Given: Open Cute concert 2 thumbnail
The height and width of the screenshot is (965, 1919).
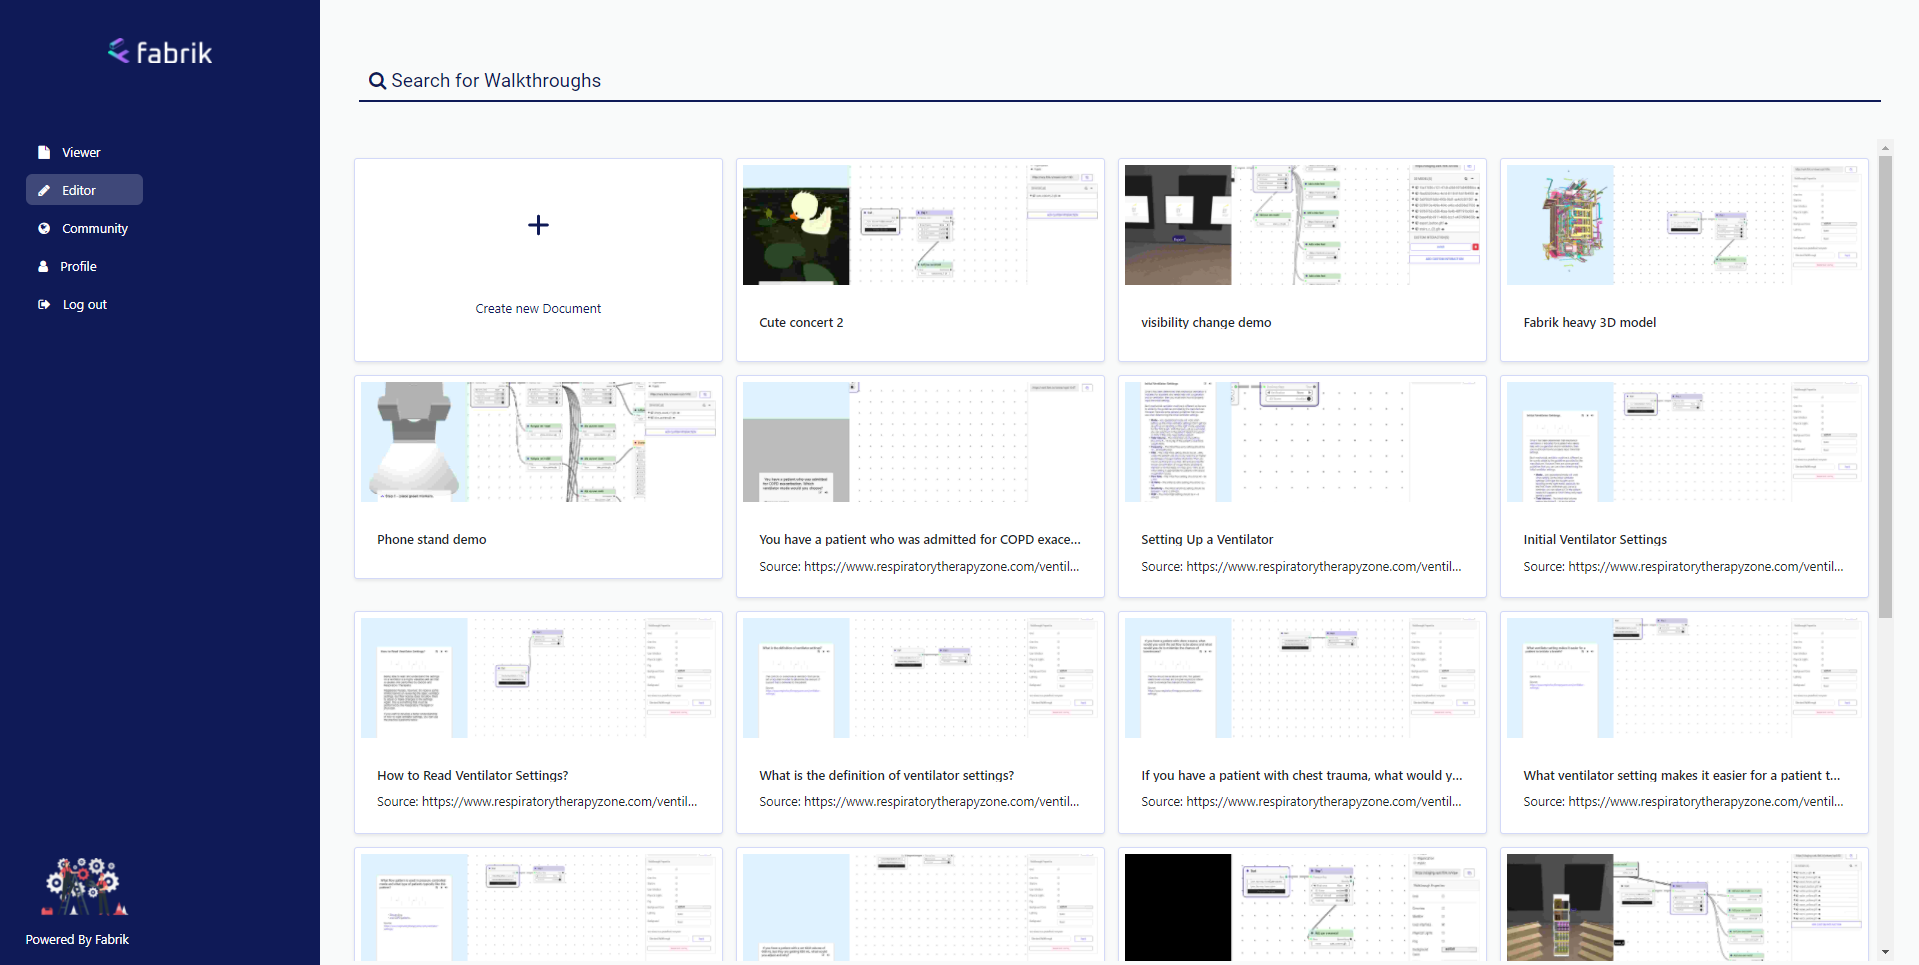Looking at the screenshot, I should [920, 225].
